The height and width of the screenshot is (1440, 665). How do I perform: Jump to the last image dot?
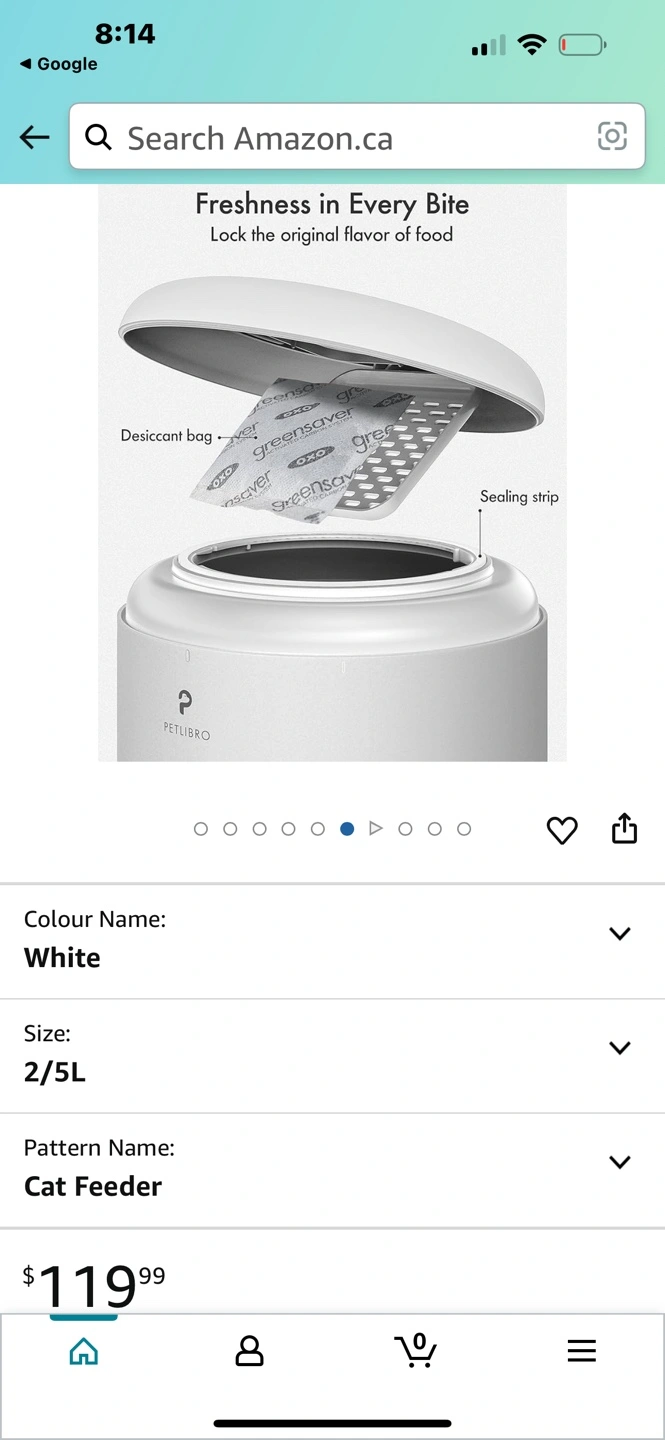point(464,829)
